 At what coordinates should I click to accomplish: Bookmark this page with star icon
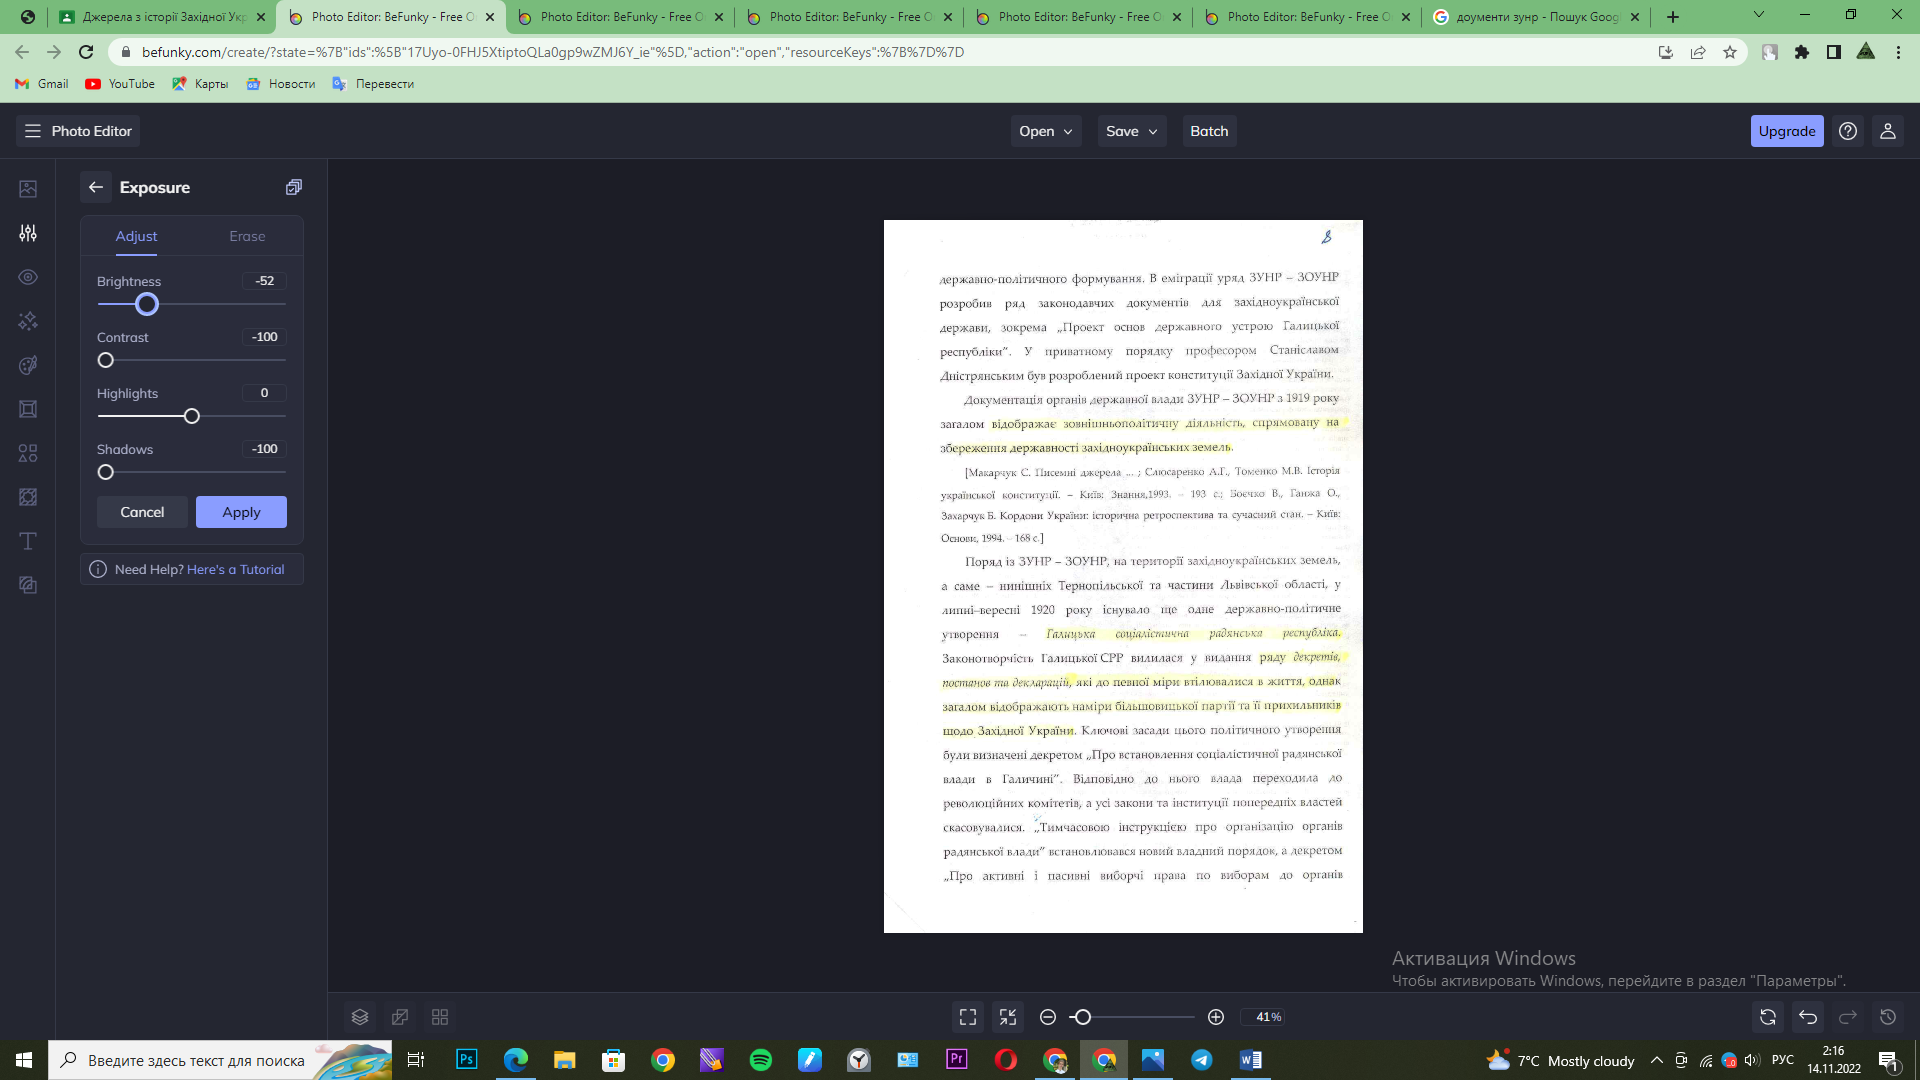click(1730, 52)
